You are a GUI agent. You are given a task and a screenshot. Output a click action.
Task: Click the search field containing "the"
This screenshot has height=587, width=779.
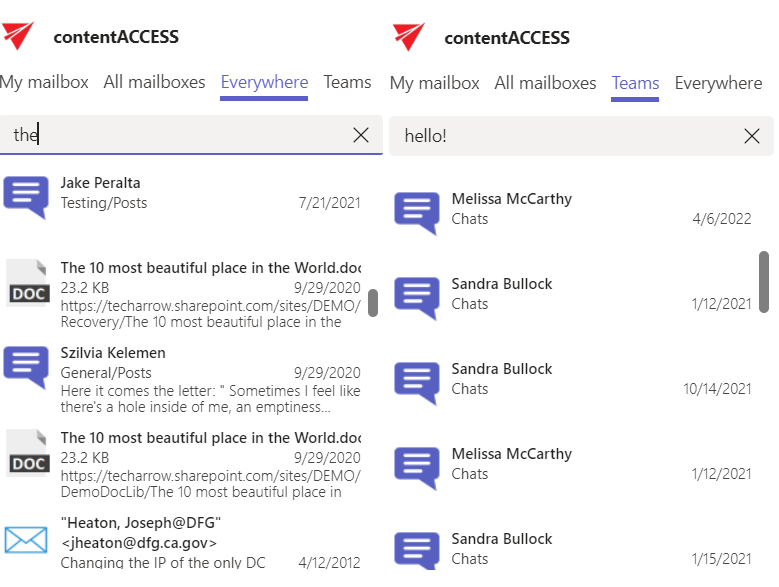(x=180, y=135)
